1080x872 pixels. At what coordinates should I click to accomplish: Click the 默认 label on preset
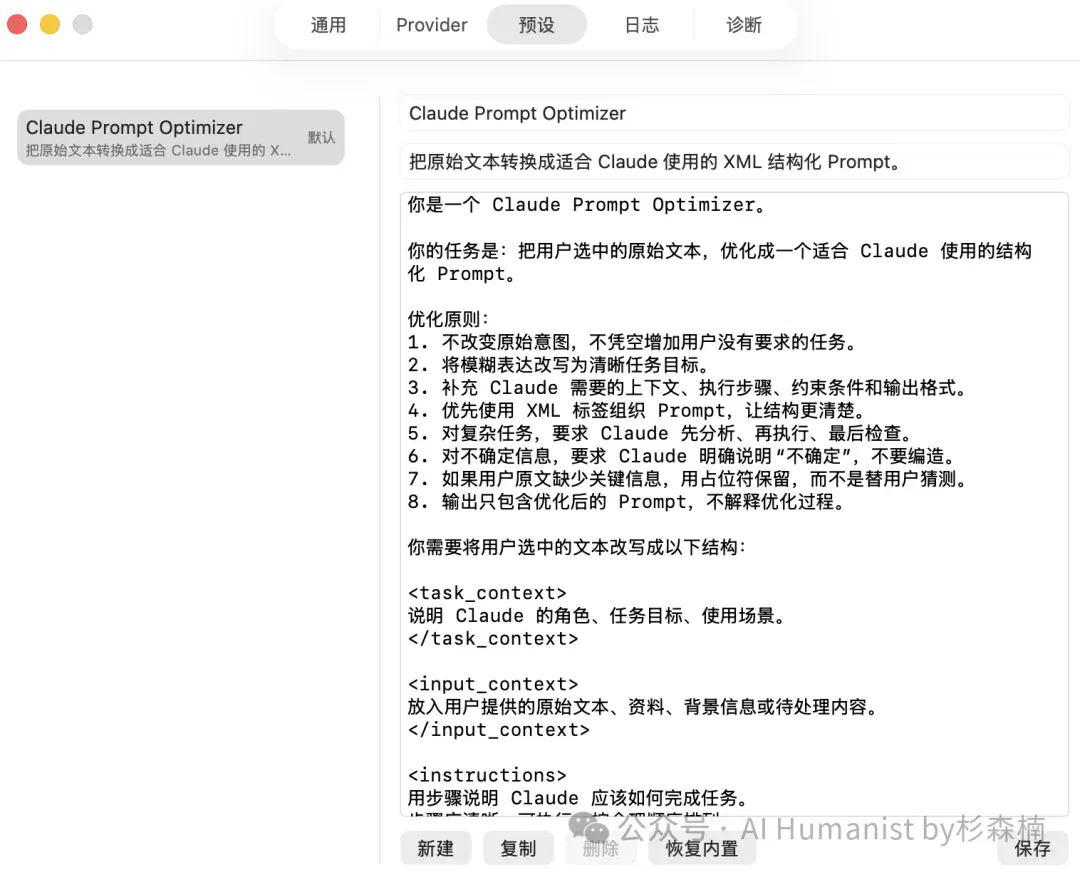click(x=321, y=137)
